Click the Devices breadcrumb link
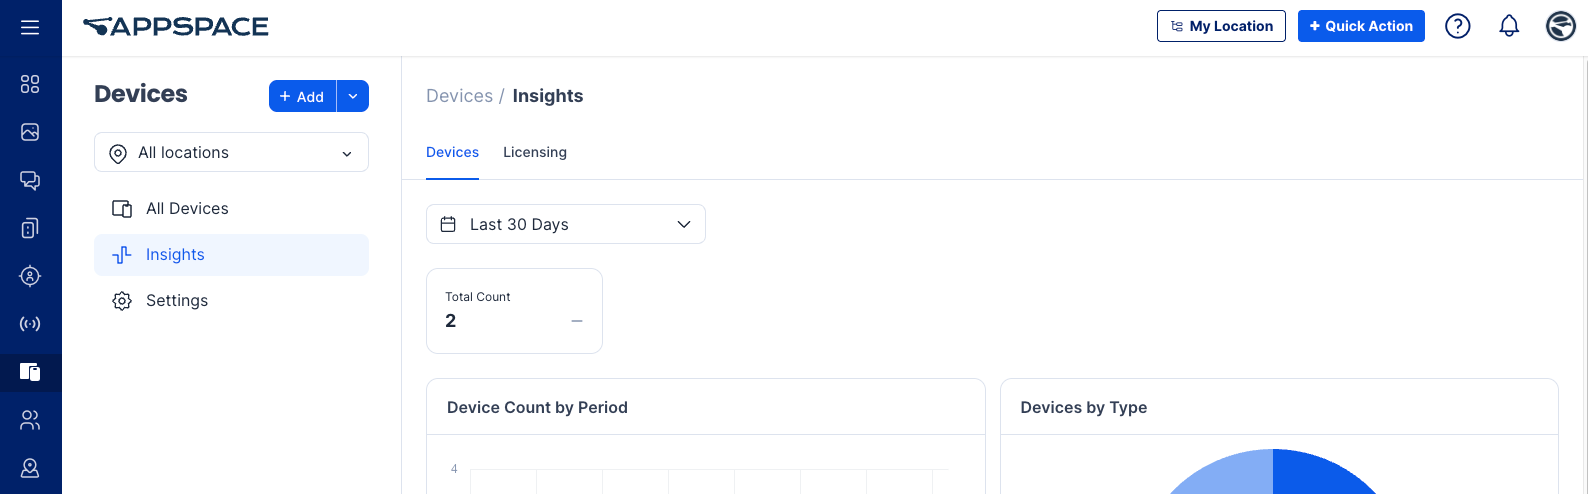Image resolution: width=1588 pixels, height=494 pixels. pos(459,96)
